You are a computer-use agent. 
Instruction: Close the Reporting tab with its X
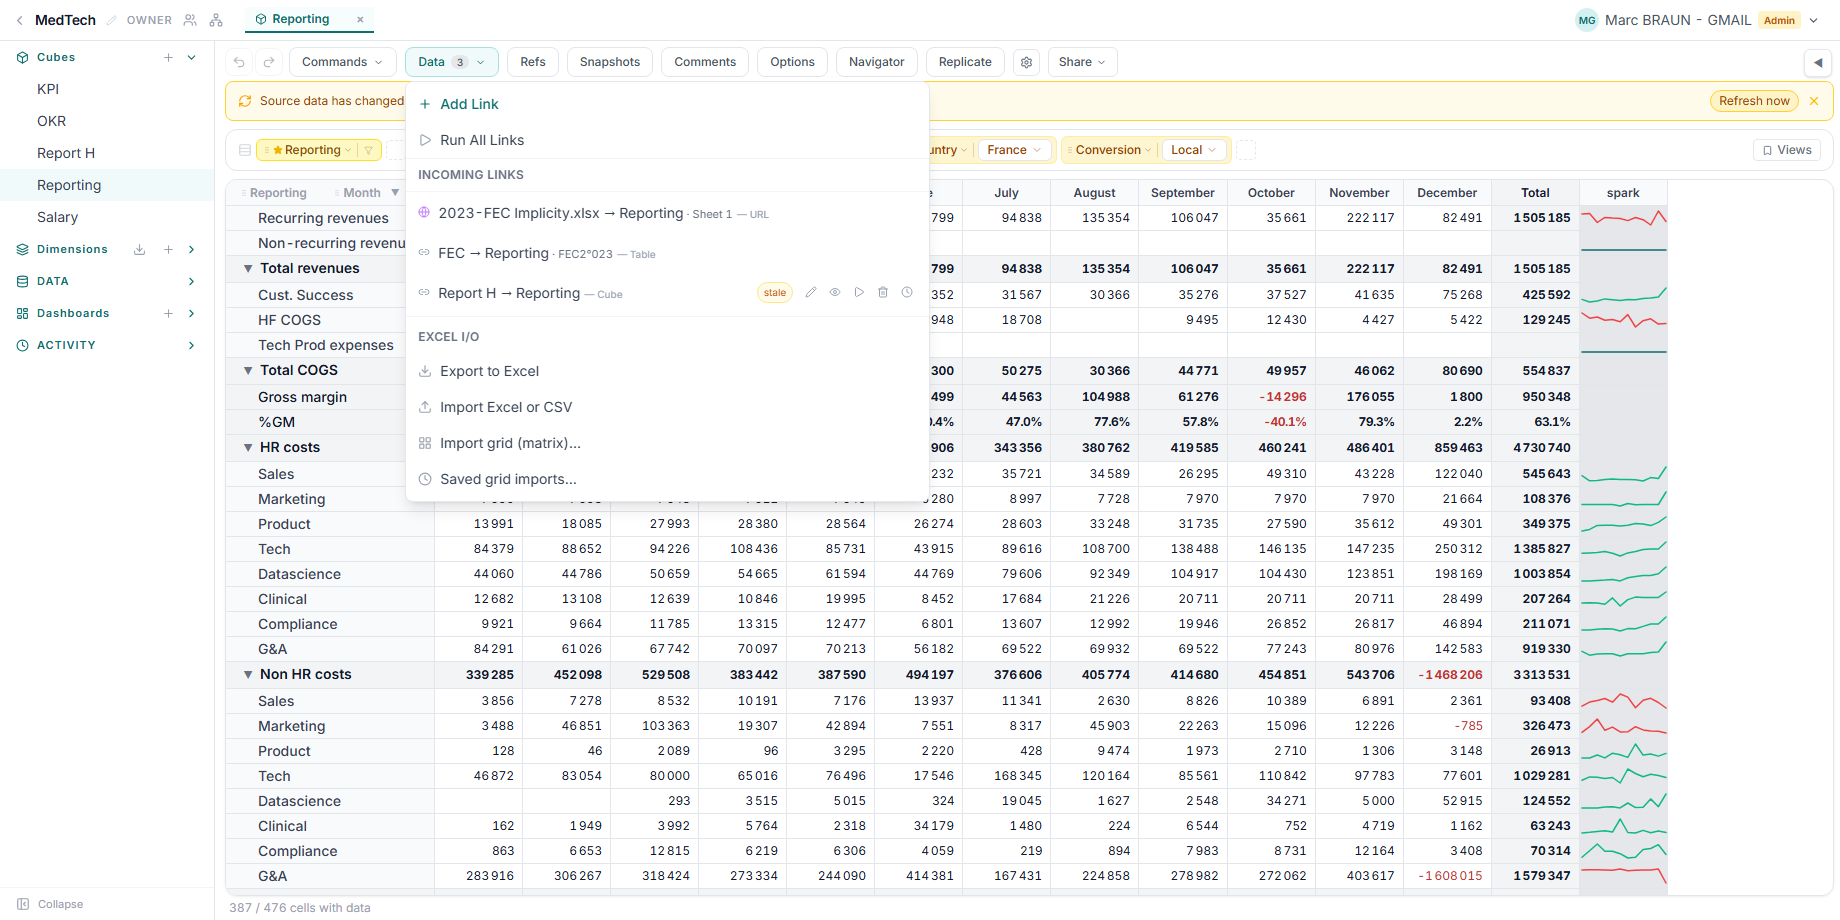360,19
